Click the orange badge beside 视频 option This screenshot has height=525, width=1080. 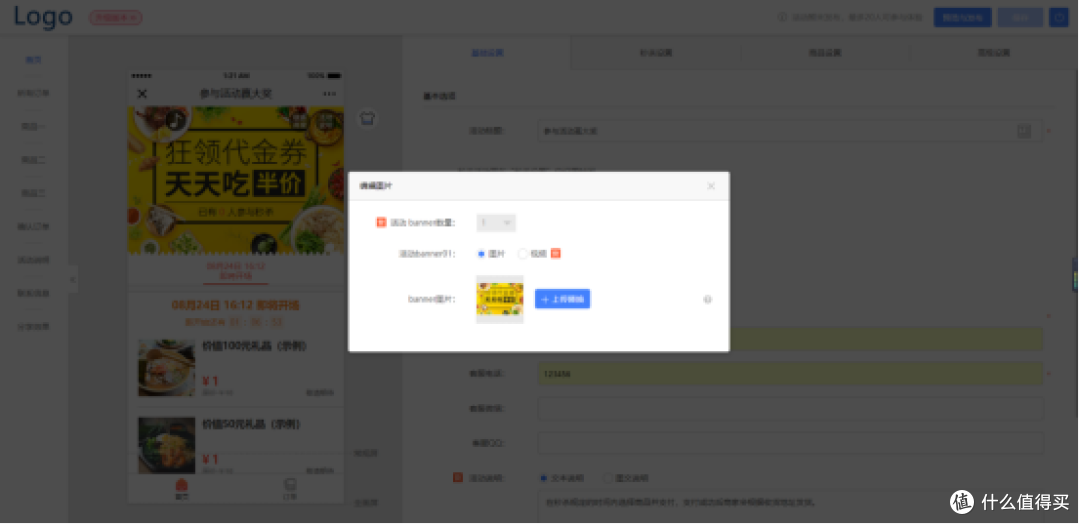(556, 253)
